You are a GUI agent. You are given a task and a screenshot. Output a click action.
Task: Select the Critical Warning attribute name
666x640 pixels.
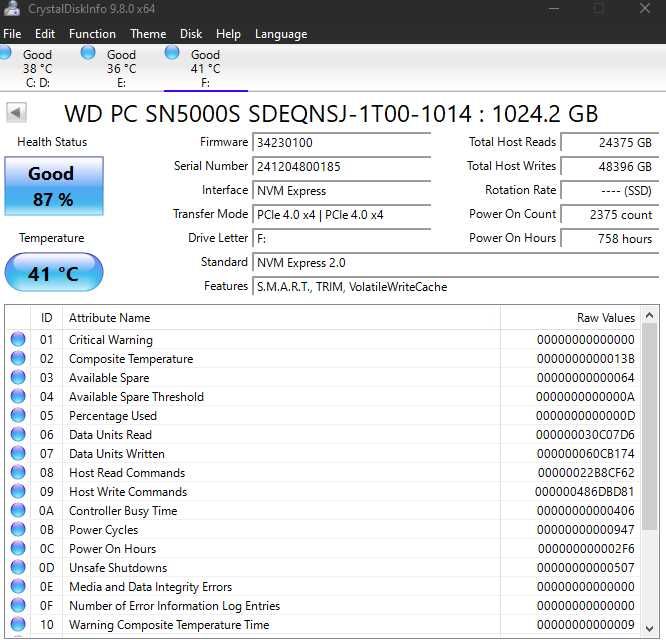coord(111,340)
